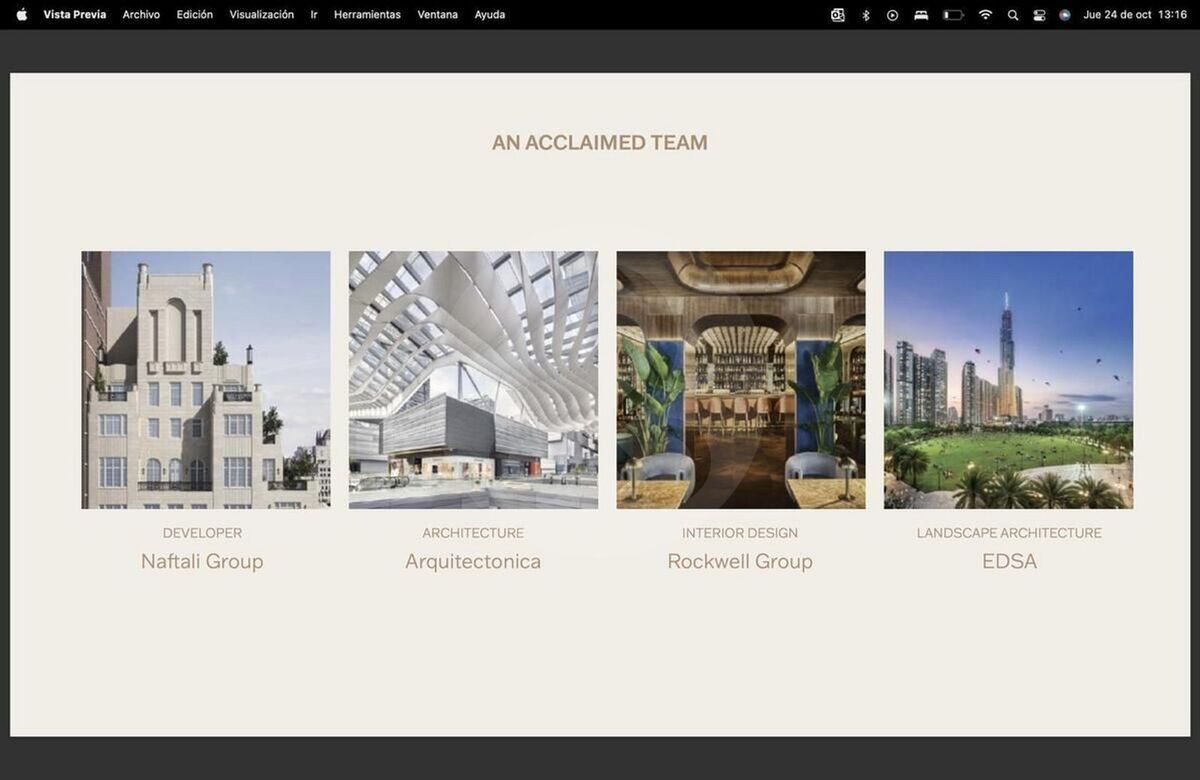
Task: Click the Rockwell Group name
Action: coord(740,561)
